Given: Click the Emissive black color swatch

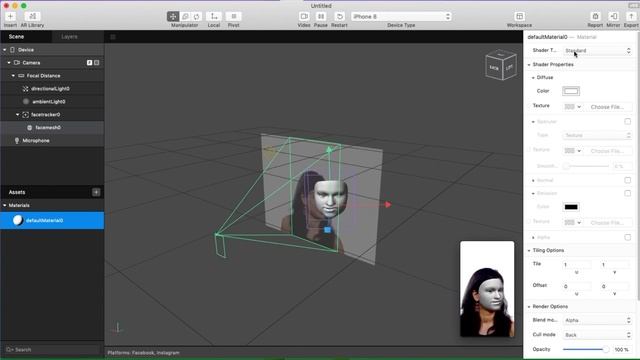Looking at the screenshot, I should click(x=571, y=207).
